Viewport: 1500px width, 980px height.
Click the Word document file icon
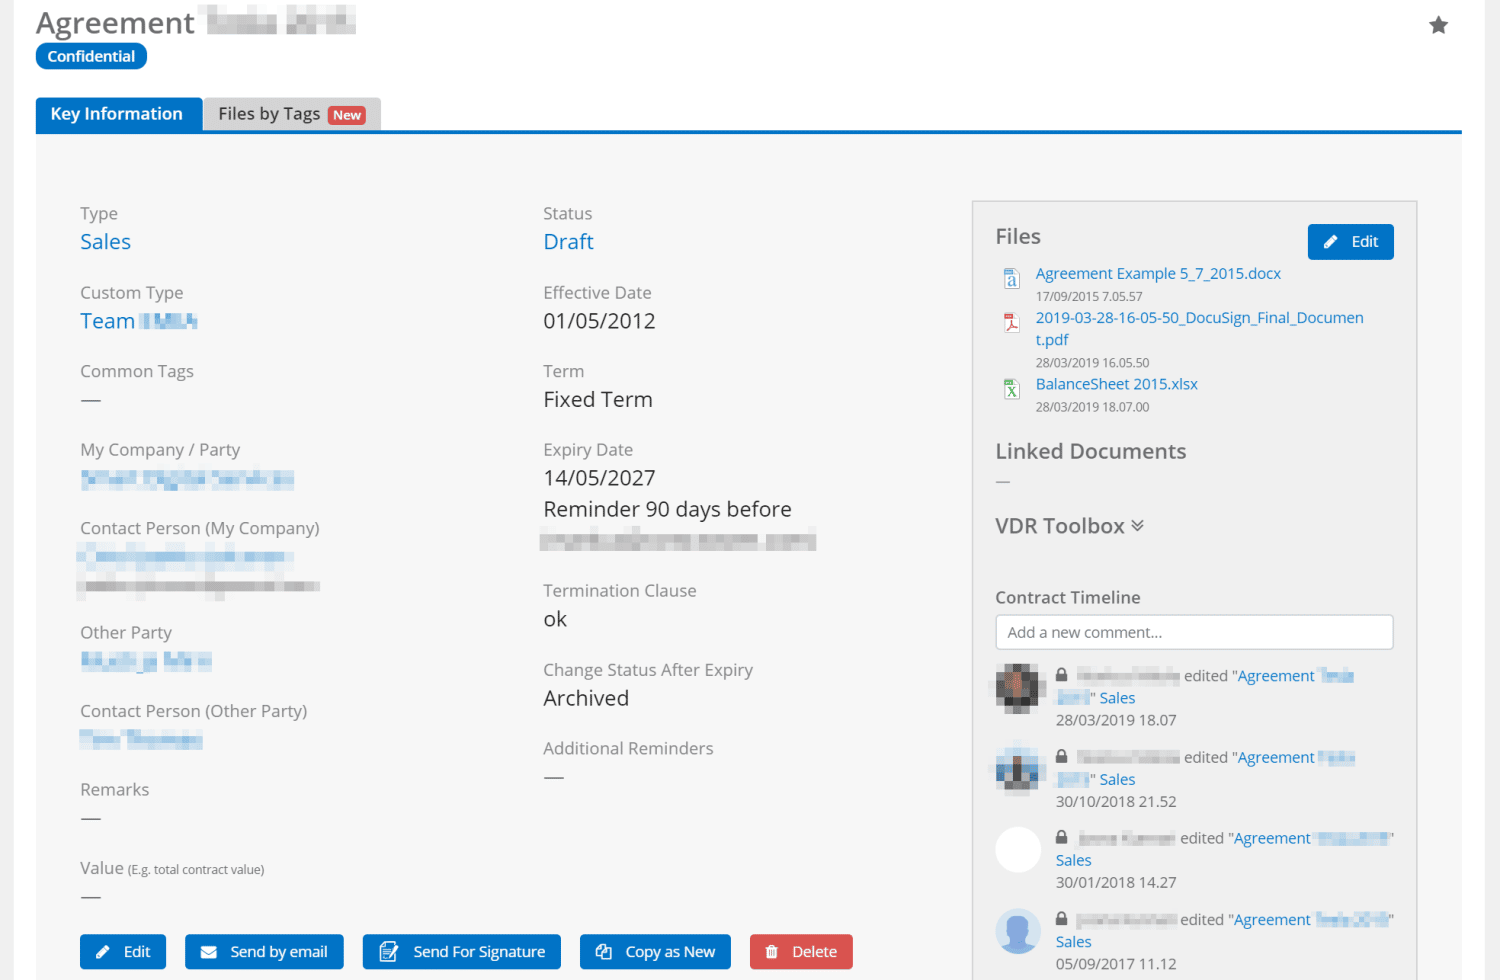tap(1011, 279)
